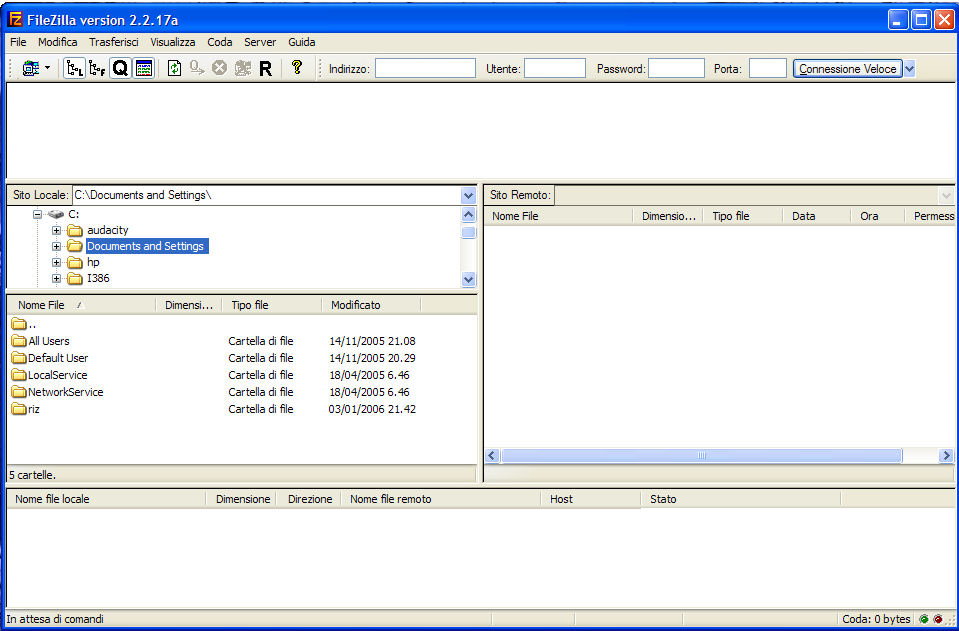959x631 pixels.
Task: Sort local files by Modificato column
Action: click(x=371, y=304)
